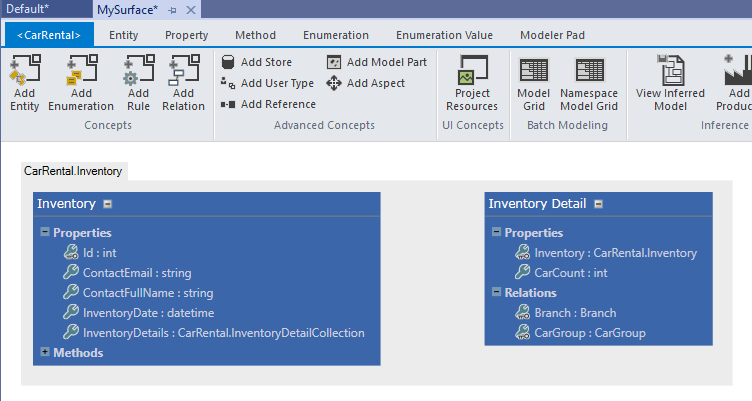Expand Methods section in Inventory entity
The width and height of the screenshot is (752, 401).
point(45,352)
